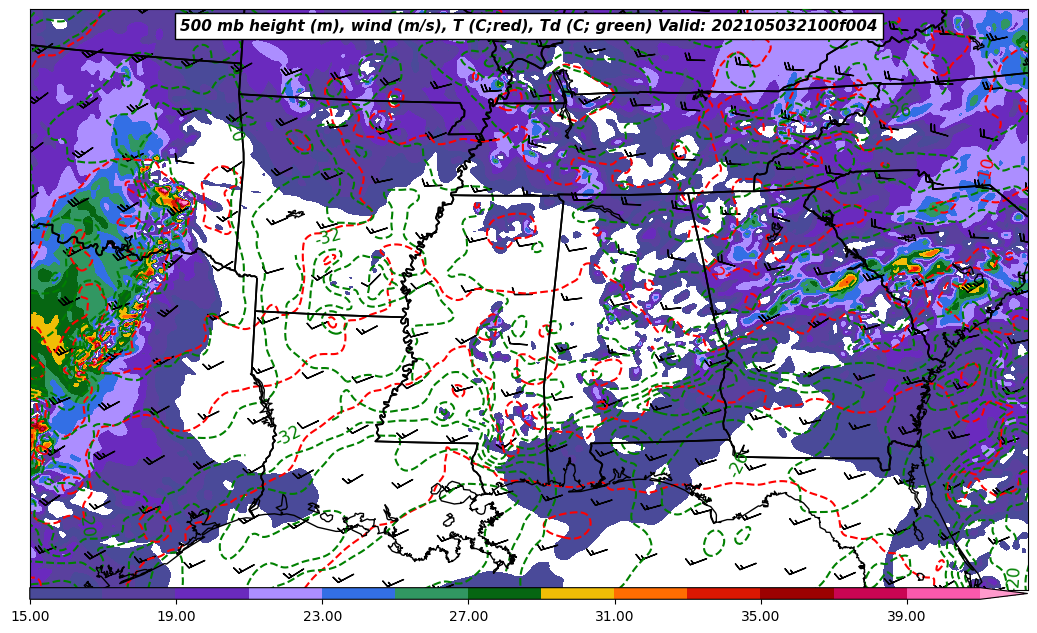This screenshot has height=633, width=1037.
Task: Click the bright blue colorbar segment
Action: [358, 593]
